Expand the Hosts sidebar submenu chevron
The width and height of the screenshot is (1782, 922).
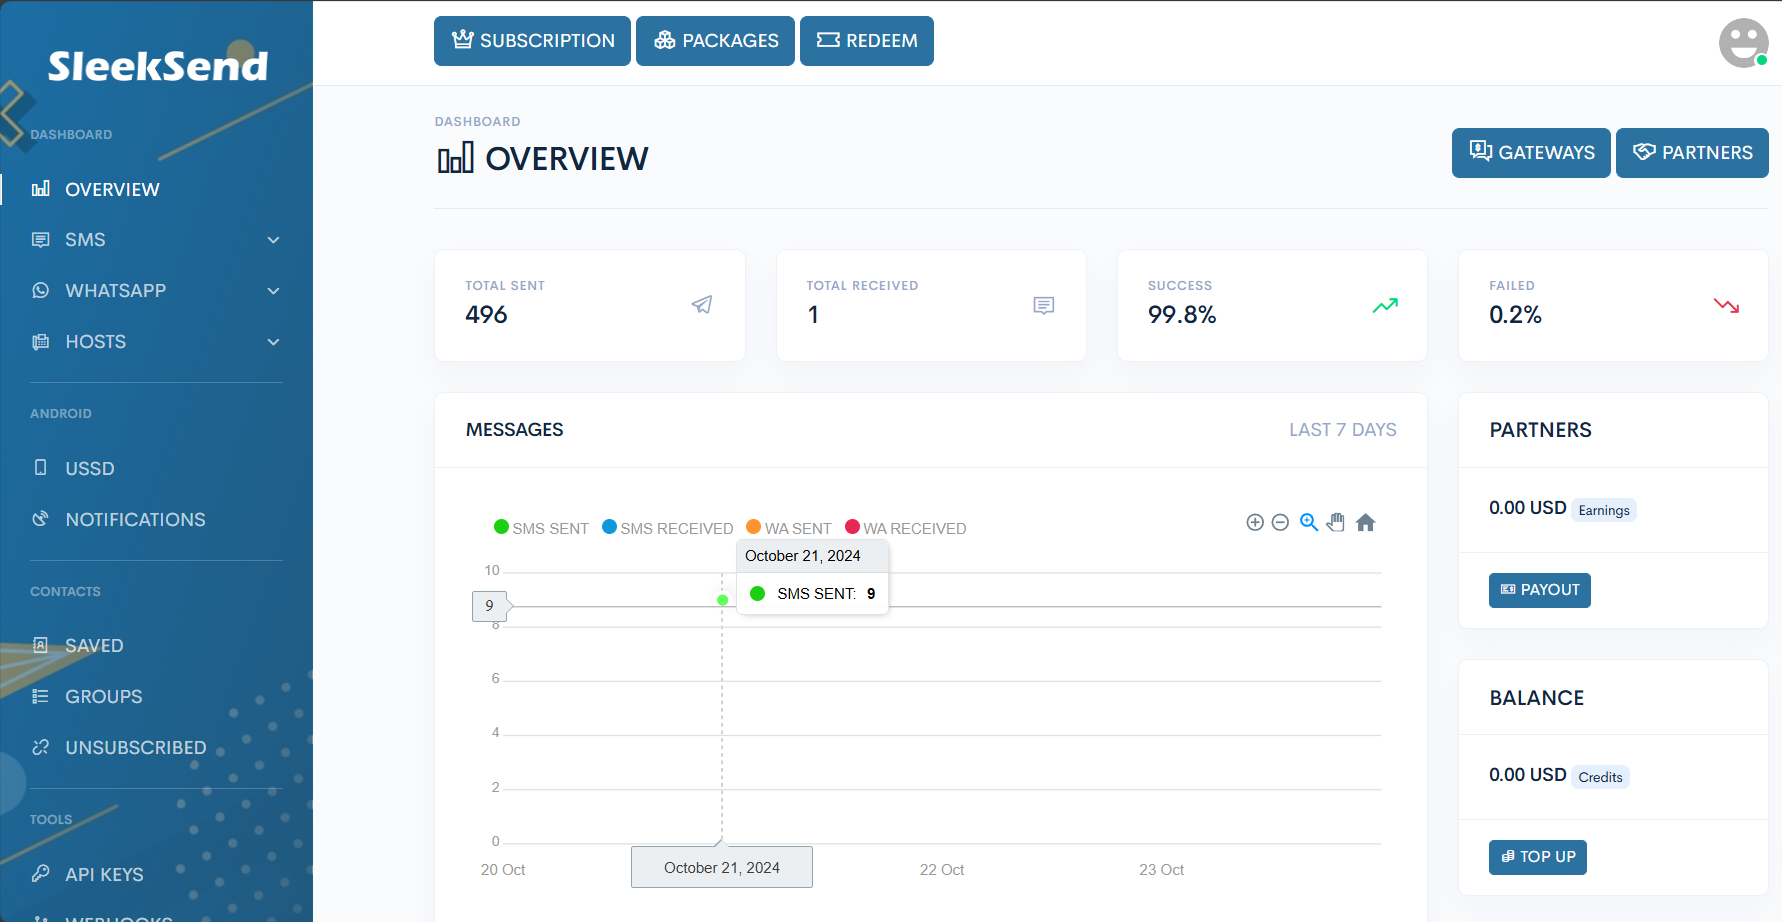point(273,342)
